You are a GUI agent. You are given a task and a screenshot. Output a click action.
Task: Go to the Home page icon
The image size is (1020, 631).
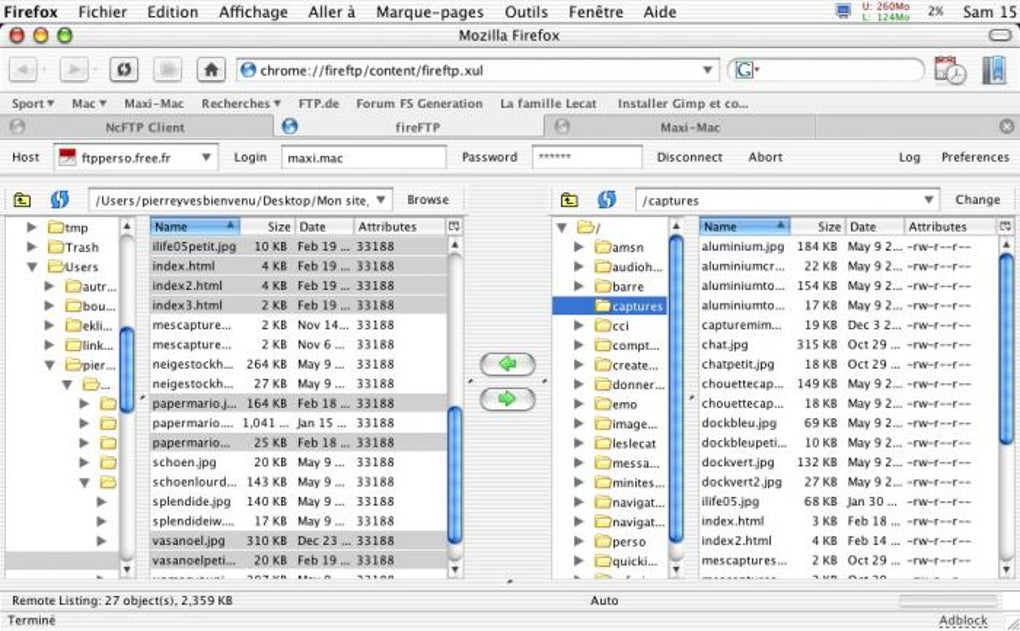pyautogui.click(x=211, y=70)
